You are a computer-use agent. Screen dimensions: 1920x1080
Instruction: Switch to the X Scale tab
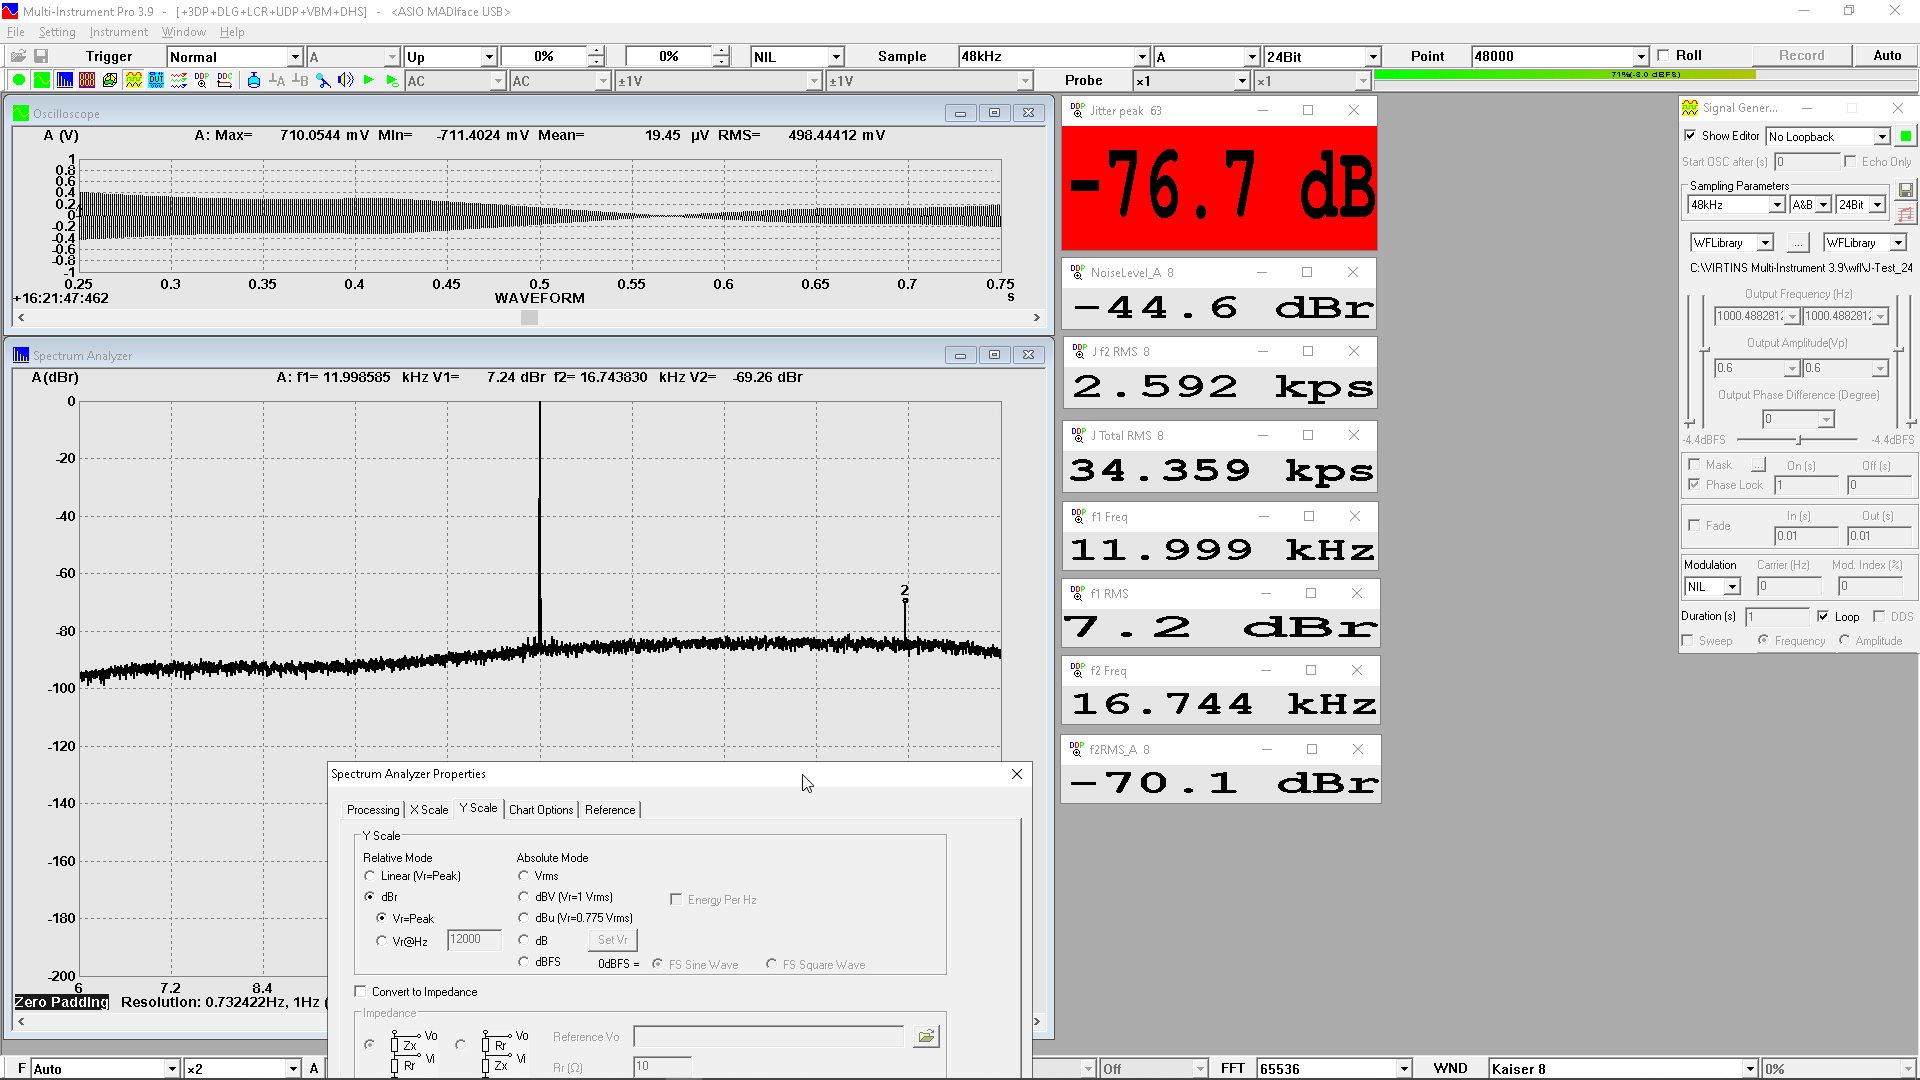[429, 810]
